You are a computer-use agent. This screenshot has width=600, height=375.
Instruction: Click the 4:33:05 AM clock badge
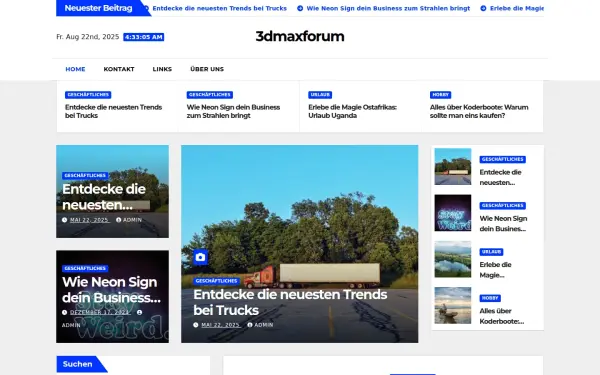[143, 37]
